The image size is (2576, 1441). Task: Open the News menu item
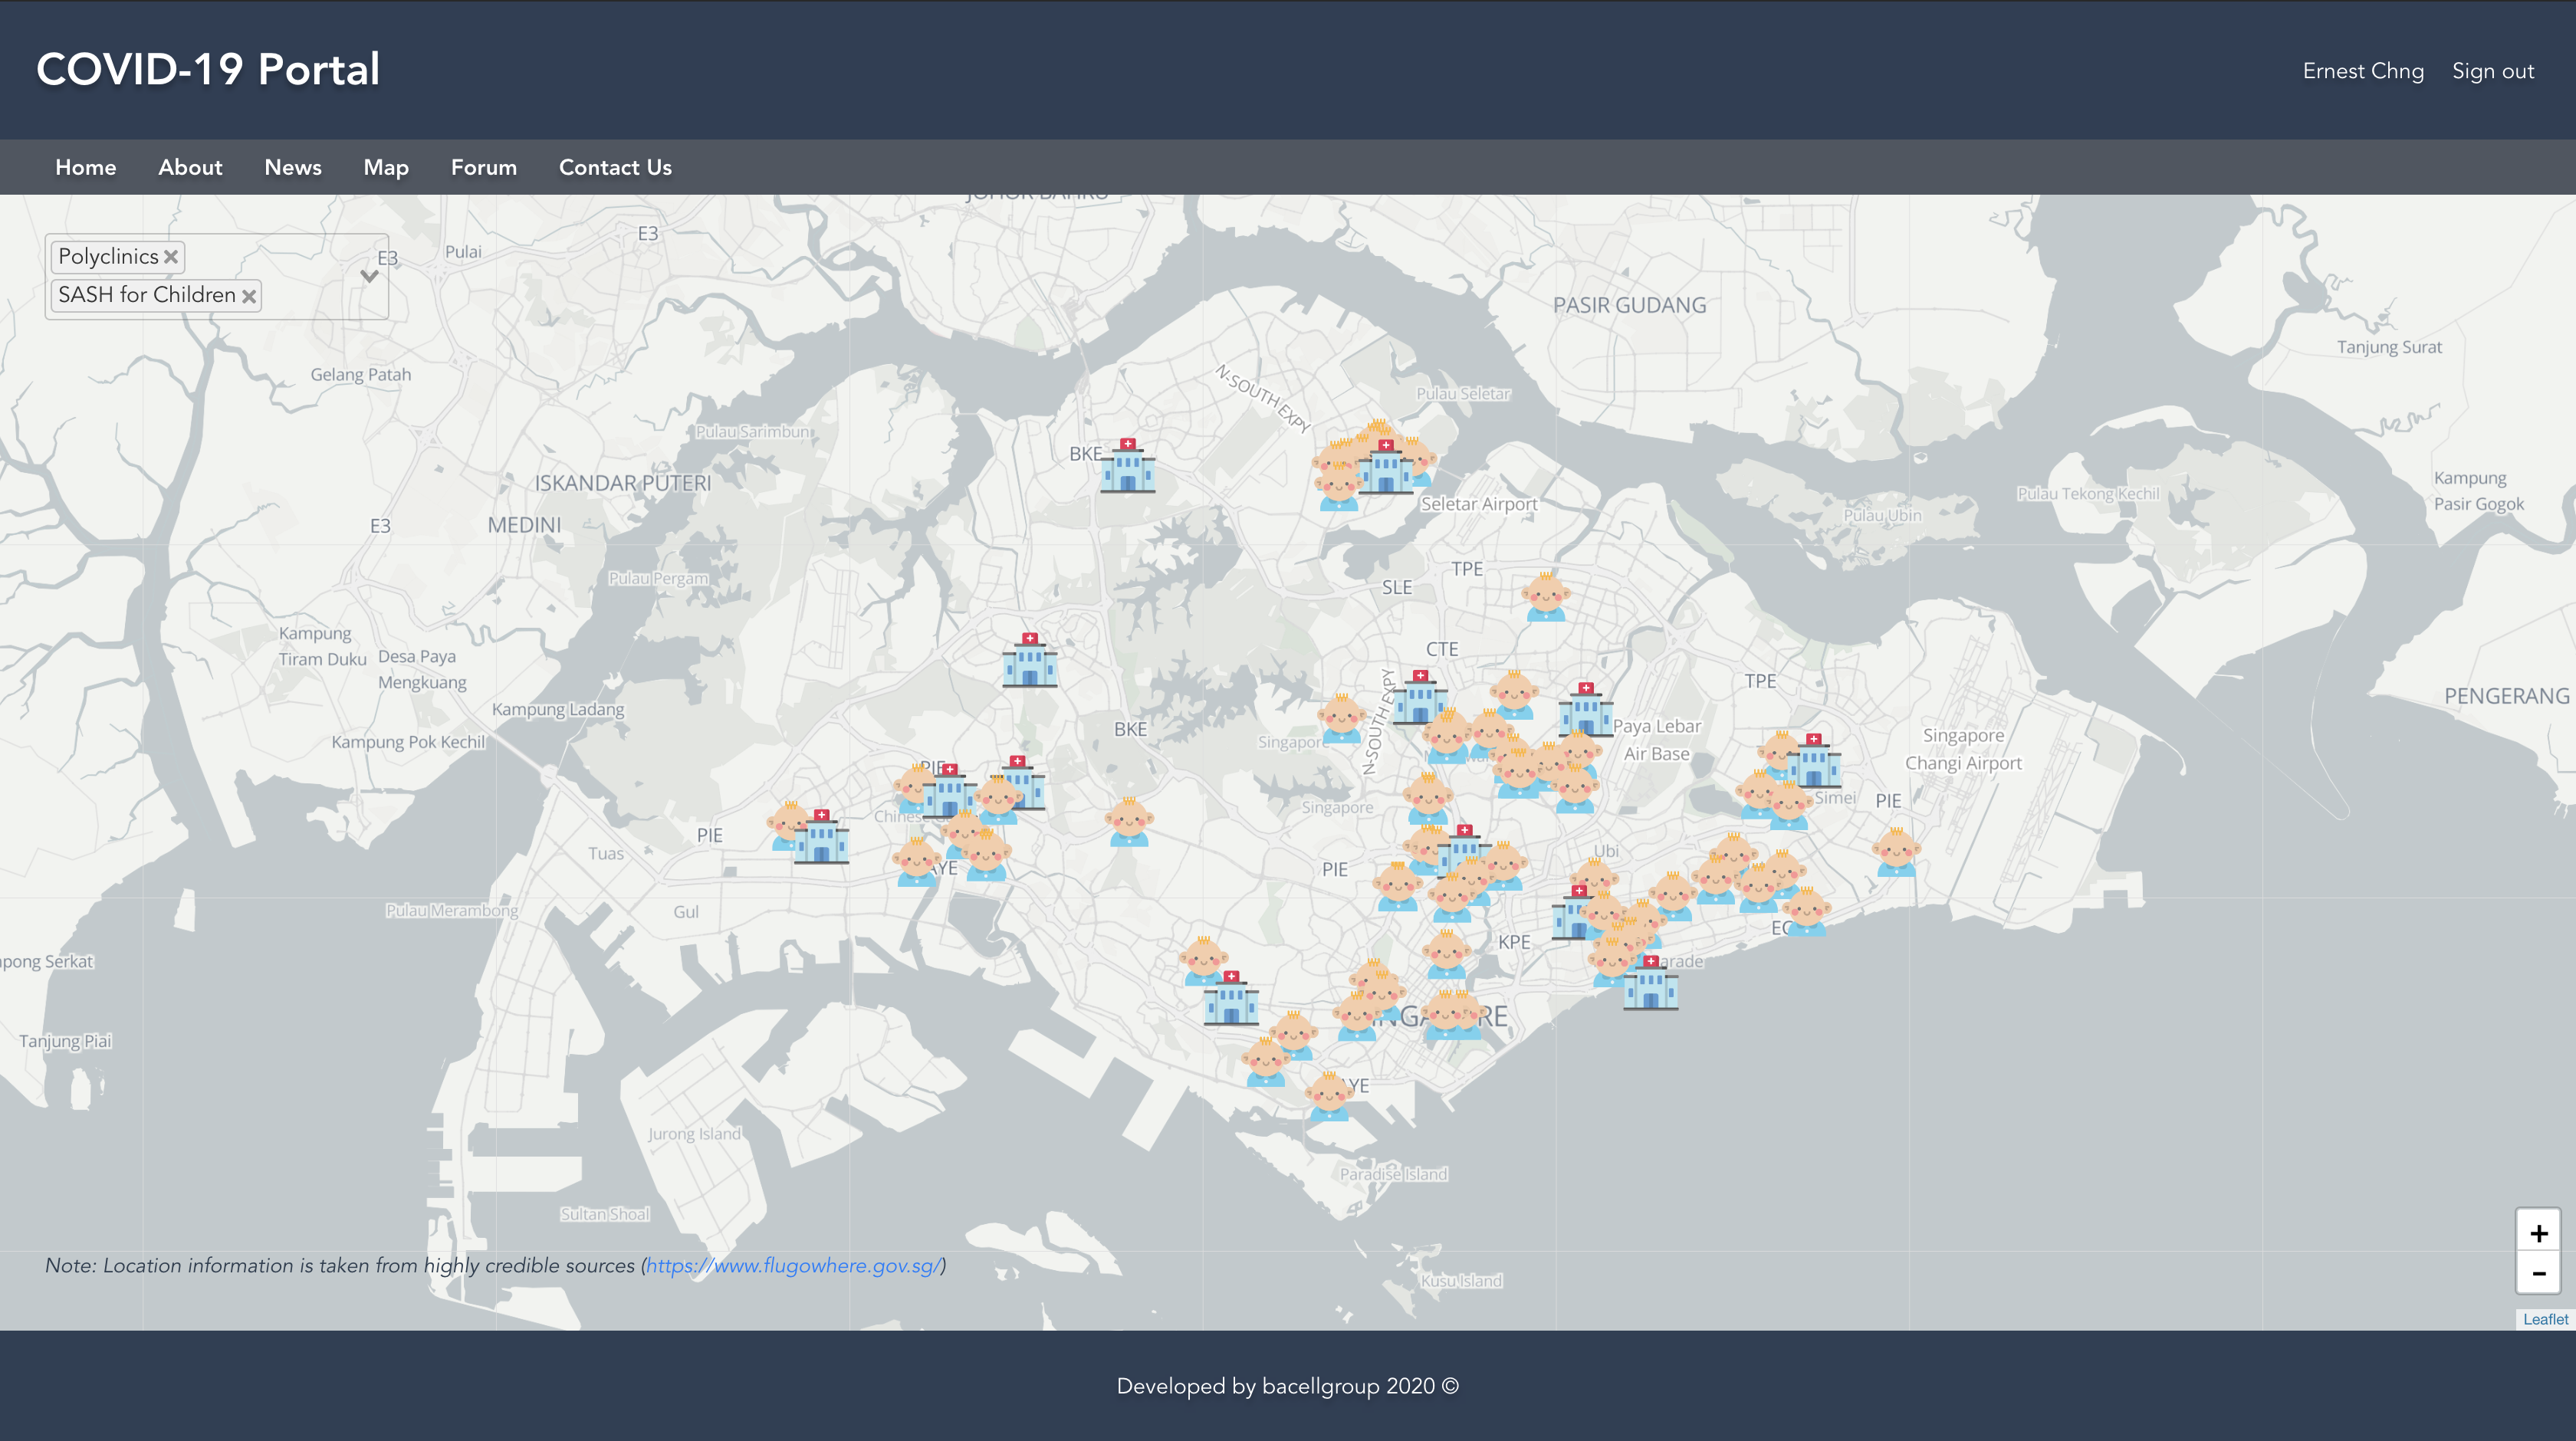pyautogui.click(x=293, y=167)
